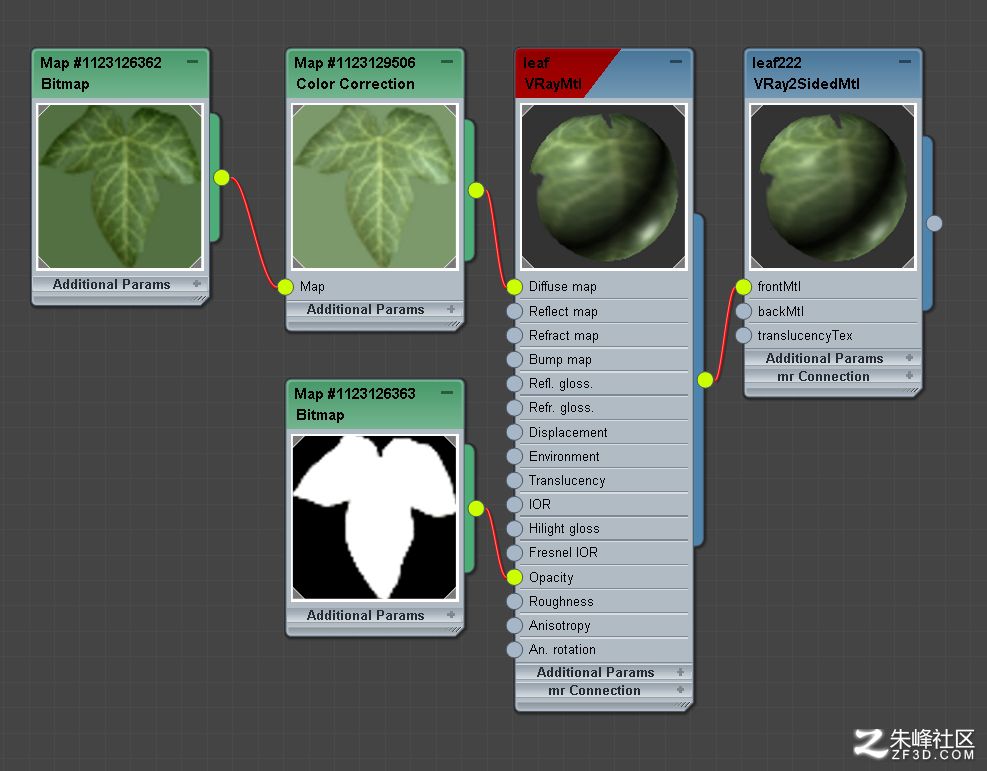The width and height of the screenshot is (987, 771).
Task: Click the 'Displacement' slot label
Action: tap(568, 432)
